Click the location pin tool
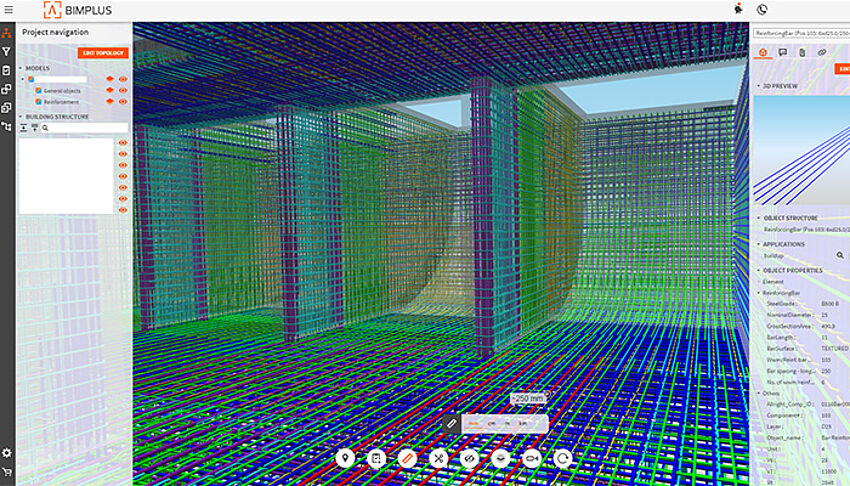Image resolution: width=850 pixels, height=486 pixels. tap(345, 458)
